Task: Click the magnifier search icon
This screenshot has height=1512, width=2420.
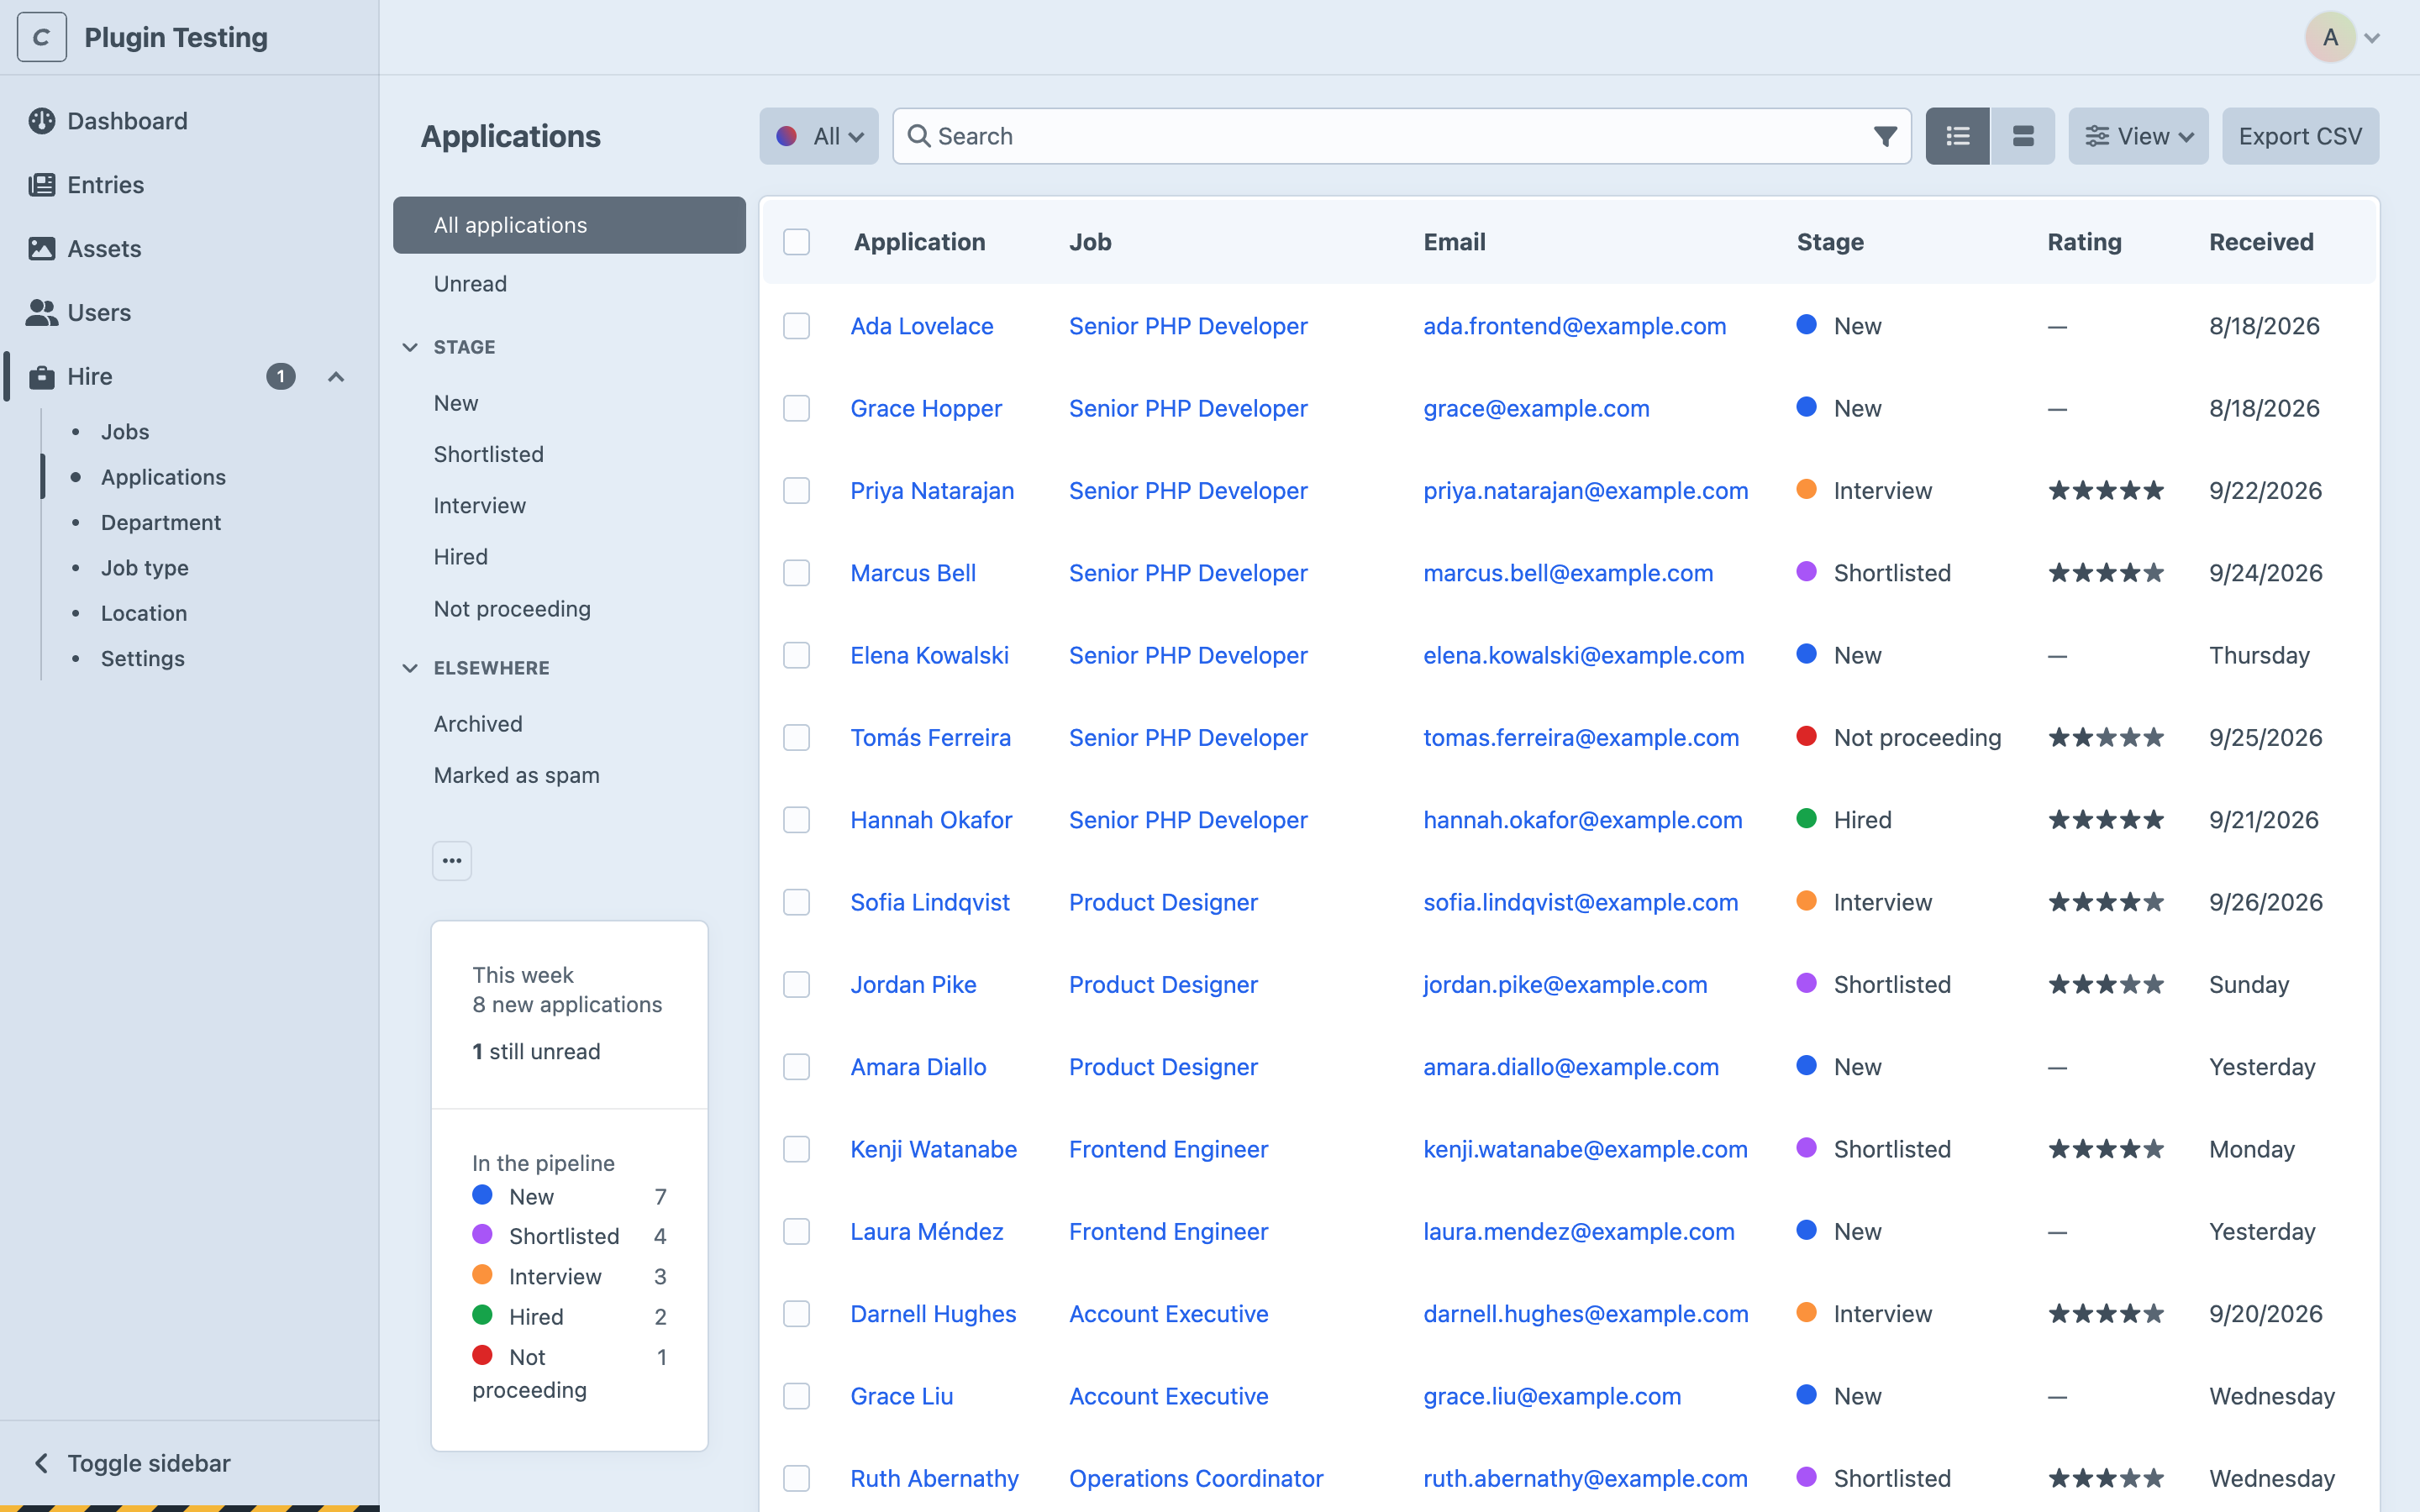Action: click(919, 136)
